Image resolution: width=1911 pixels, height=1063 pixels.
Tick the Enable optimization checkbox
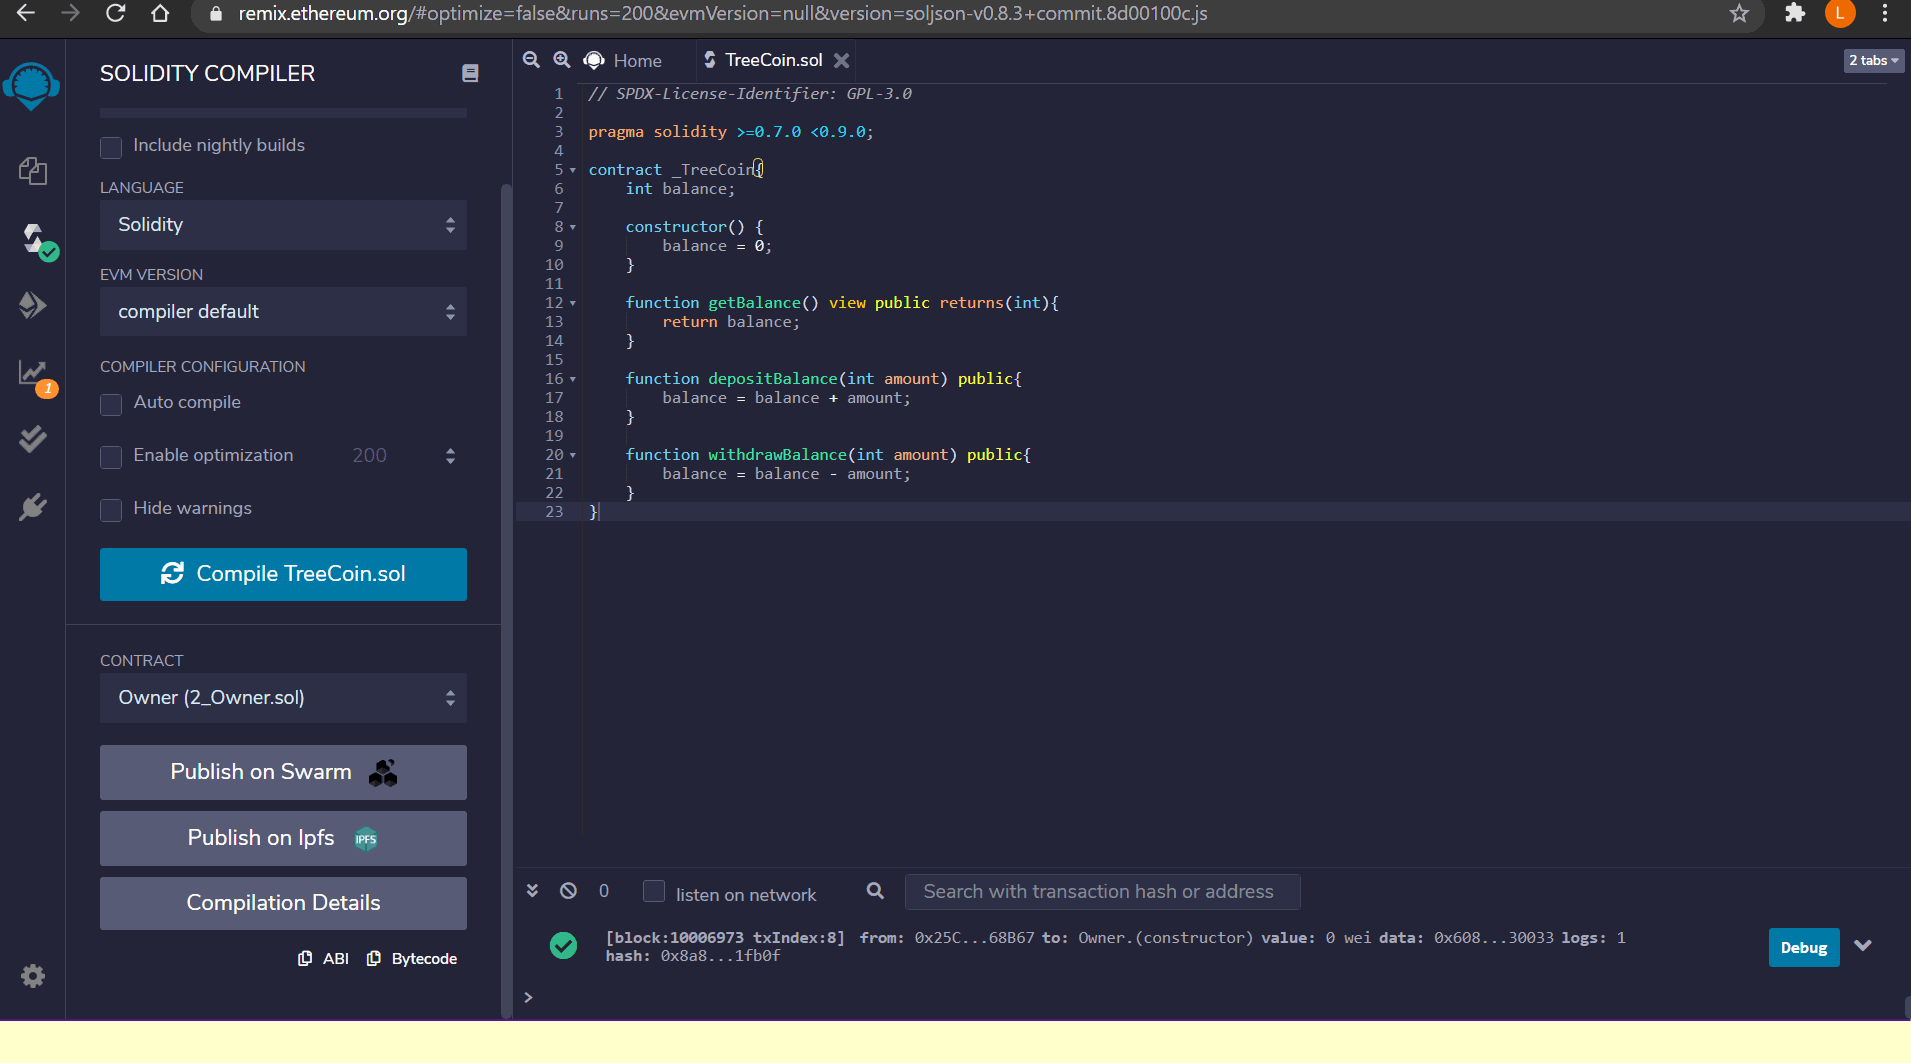pos(111,457)
